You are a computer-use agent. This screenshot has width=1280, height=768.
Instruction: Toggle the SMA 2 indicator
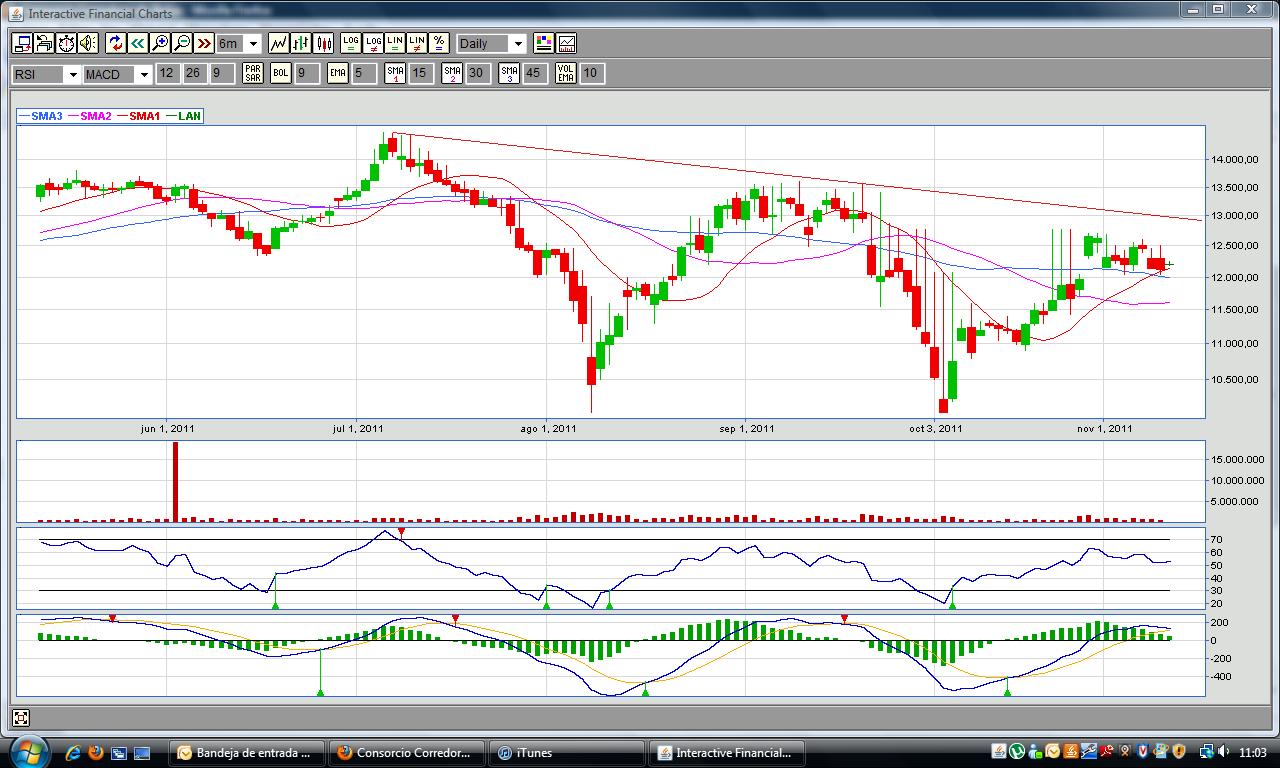tap(452, 73)
